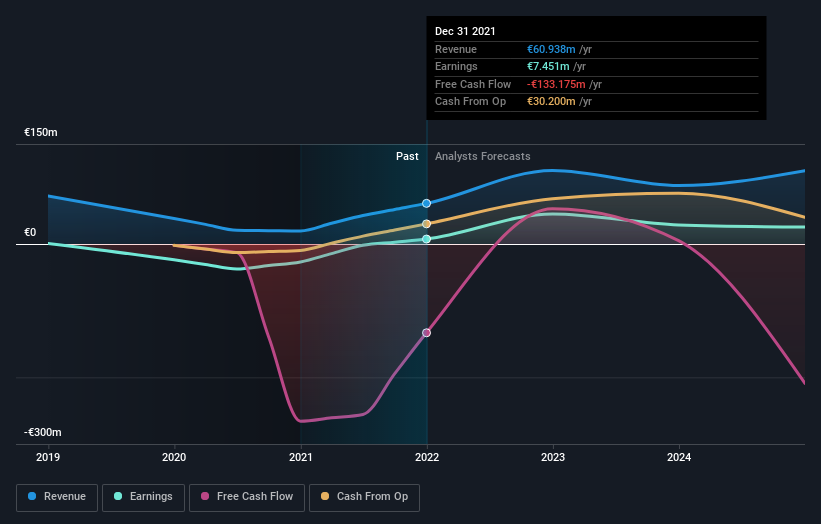The height and width of the screenshot is (524, 821).
Task: Toggle the Revenue legend button
Action: 57,497
